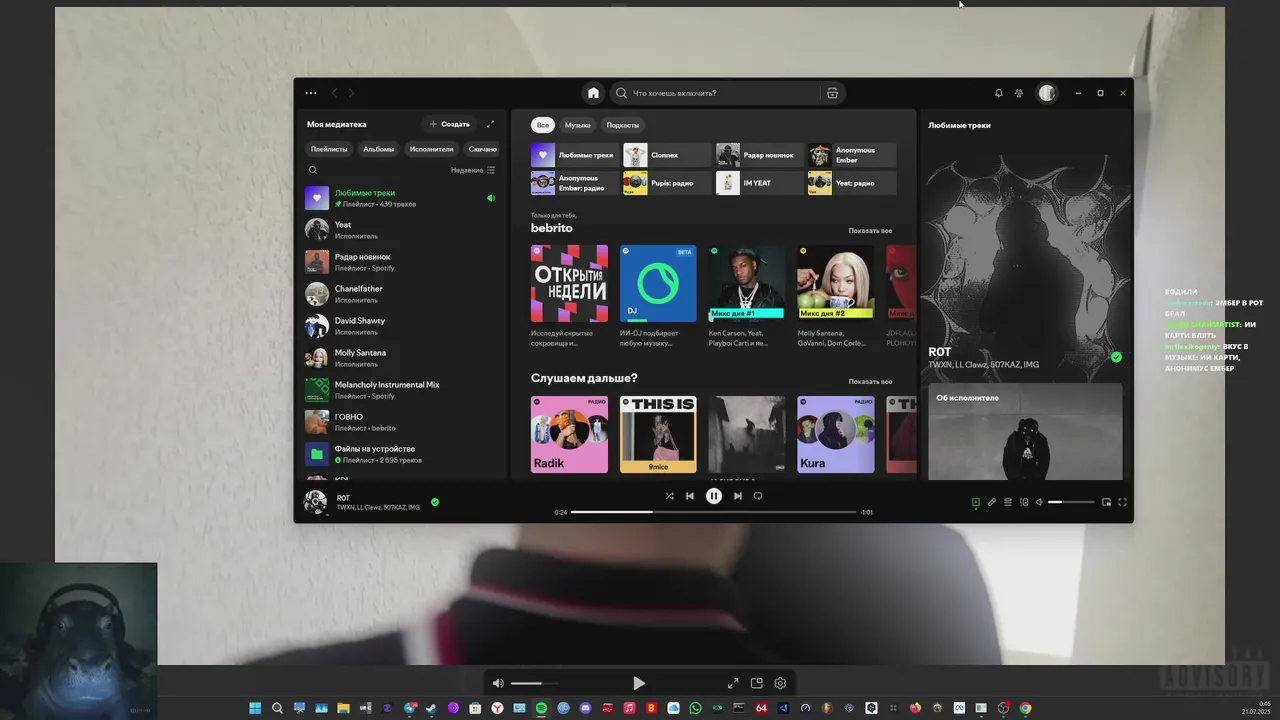Open Yeat: радио shortcut tile
Viewport: 1280px width, 720px height.
pyautogui.click(x=852, y=183)
